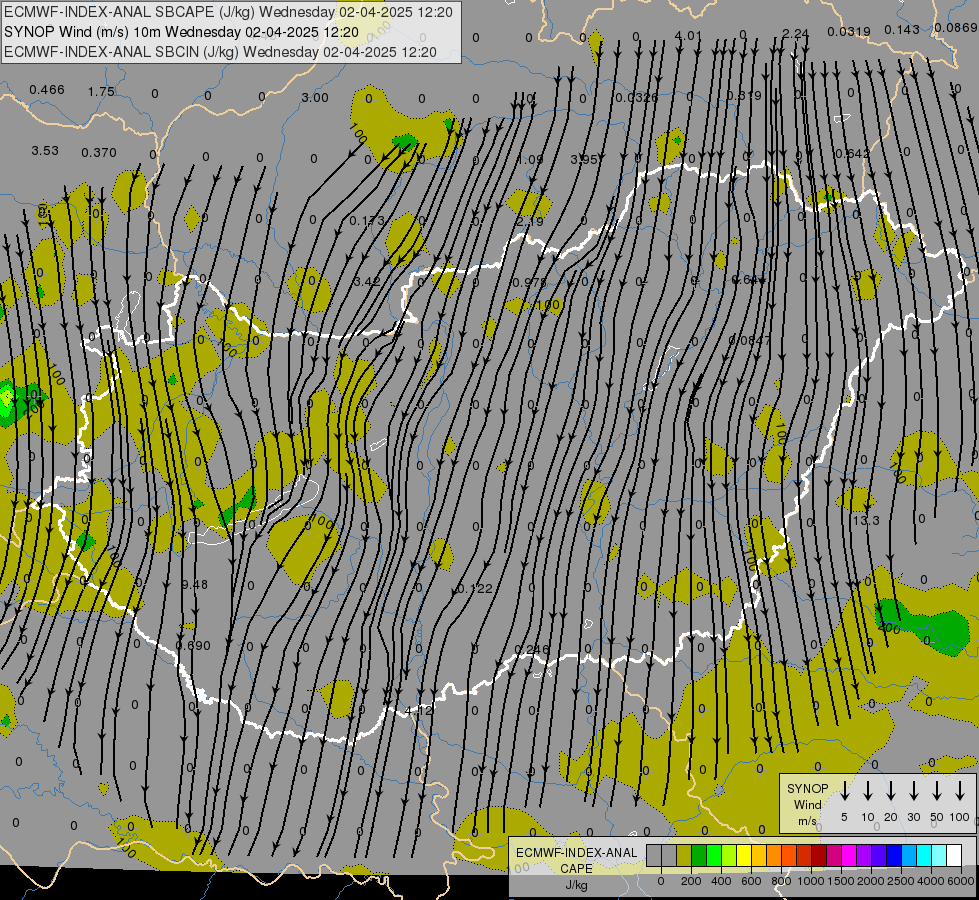This screenshot has width=979, height=900.
Task: Click the 9.48 value on the map
Action: (x=195, y=585)
